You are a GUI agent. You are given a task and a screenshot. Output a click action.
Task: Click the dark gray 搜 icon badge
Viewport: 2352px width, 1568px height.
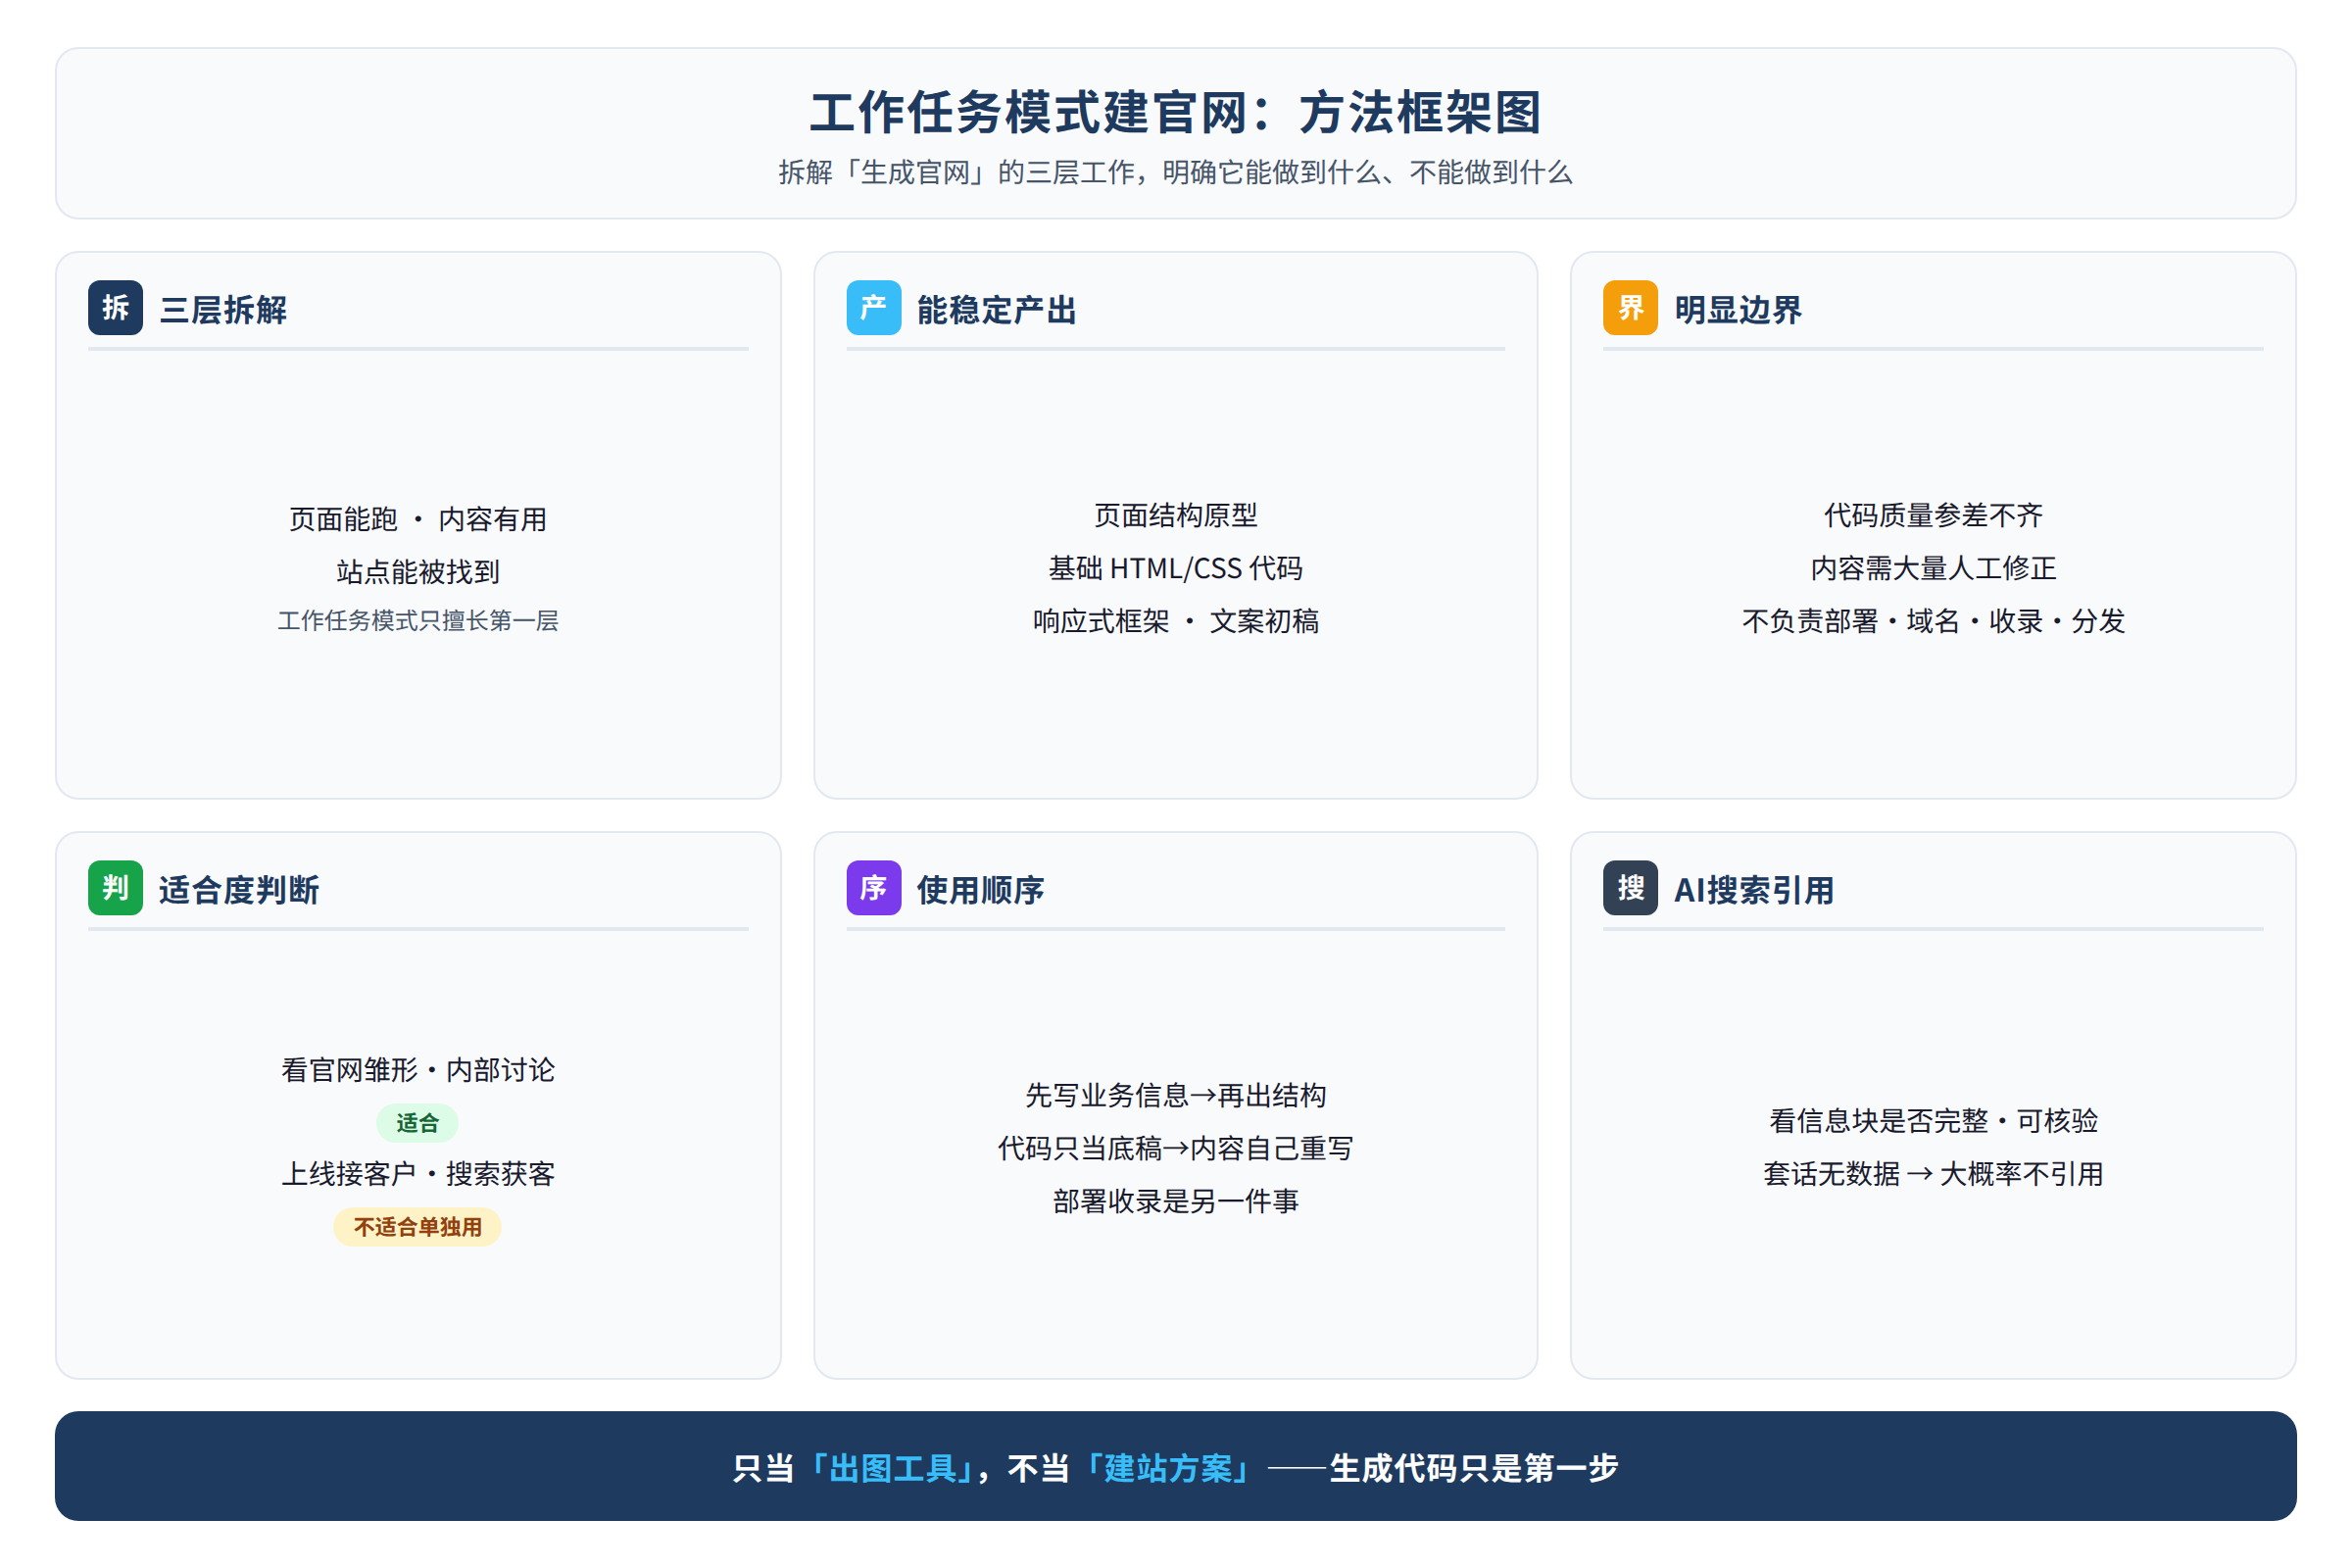tap(1630, 888)
